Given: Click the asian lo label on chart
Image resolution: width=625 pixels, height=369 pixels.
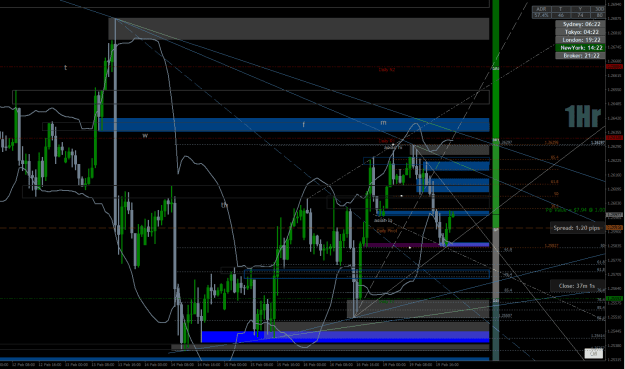Looking at the screenshot, I should 383,220.
